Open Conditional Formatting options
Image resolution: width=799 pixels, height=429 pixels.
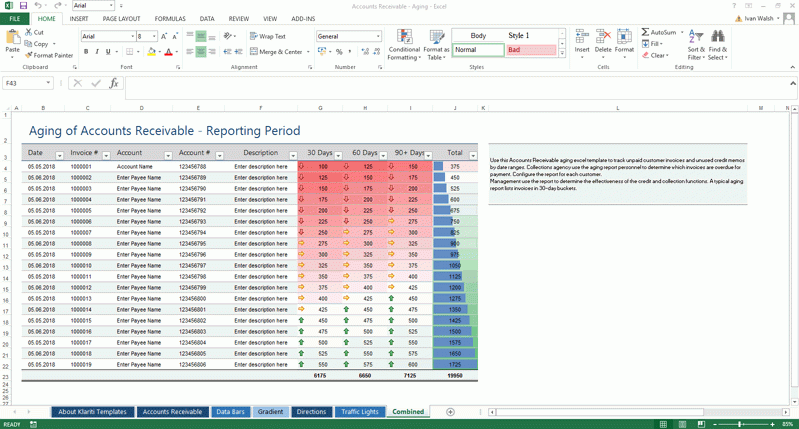[x=404, y=44]
